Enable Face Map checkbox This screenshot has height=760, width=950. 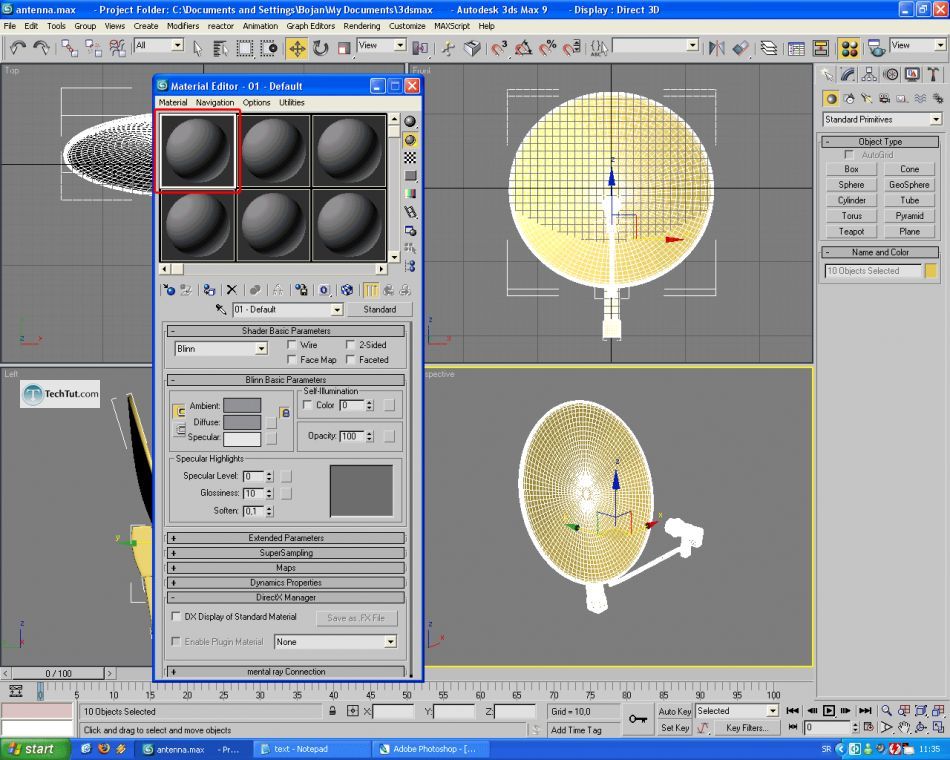[291, 359]
